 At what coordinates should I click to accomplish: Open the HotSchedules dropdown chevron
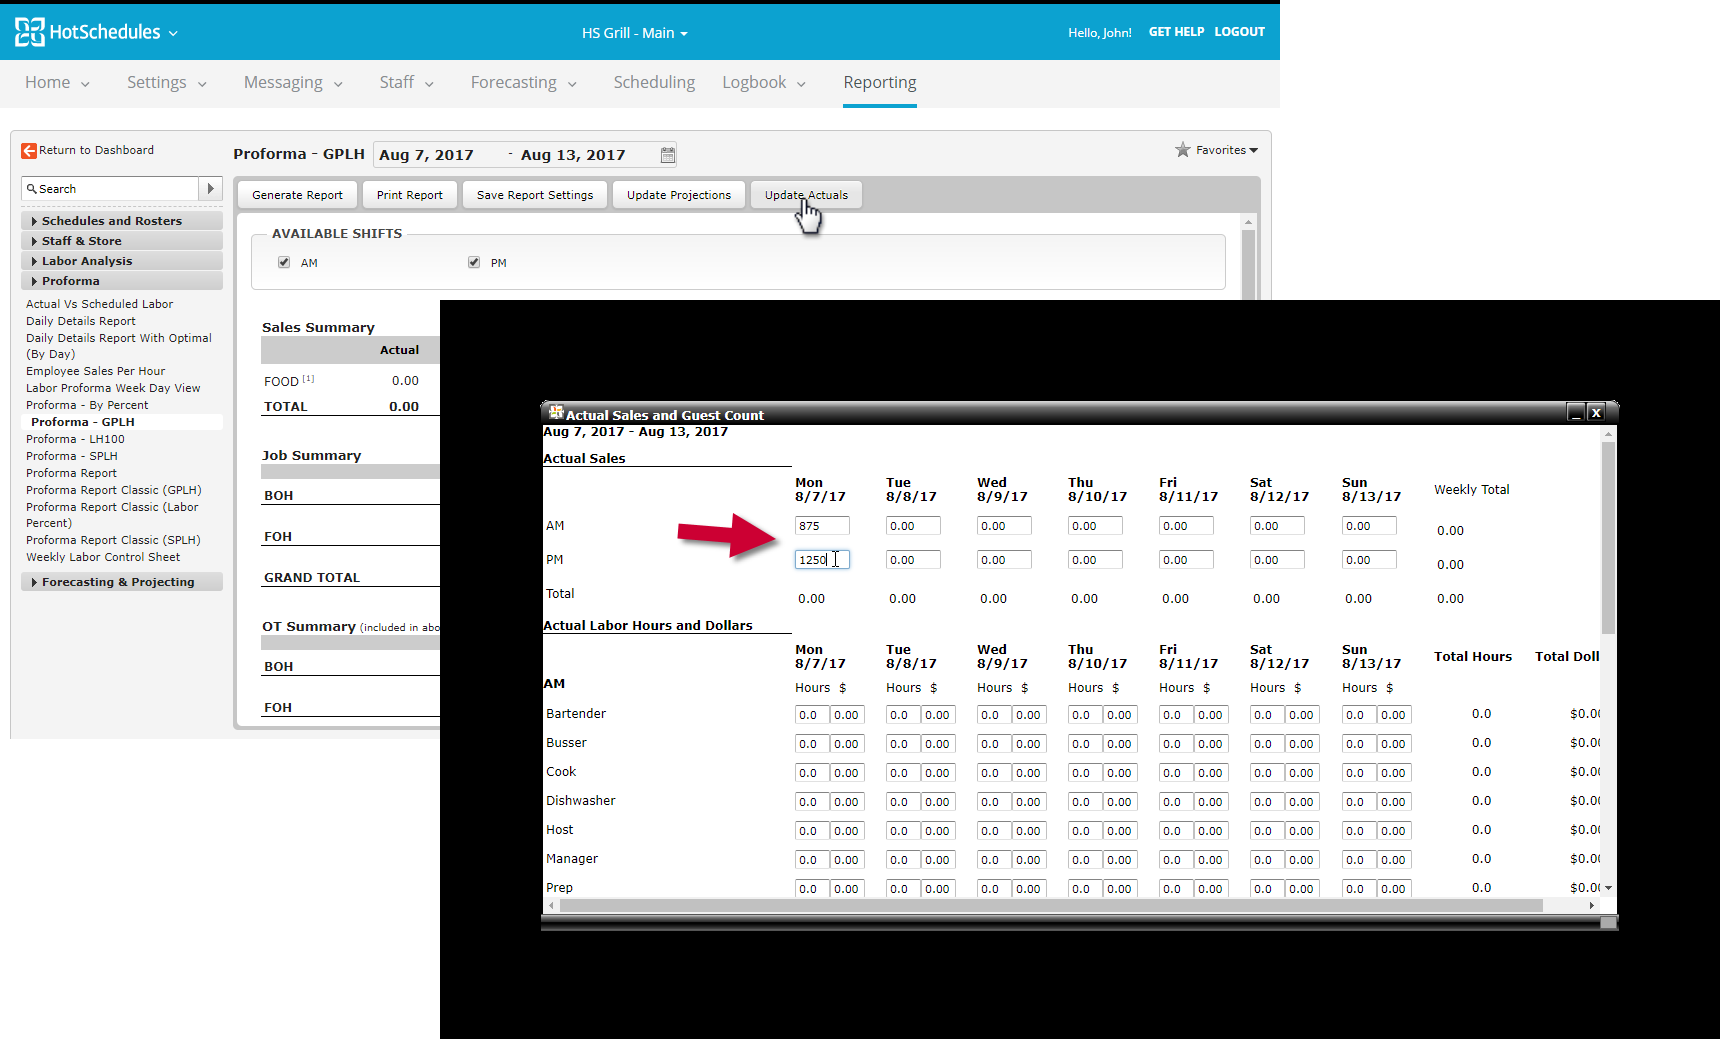173,33
